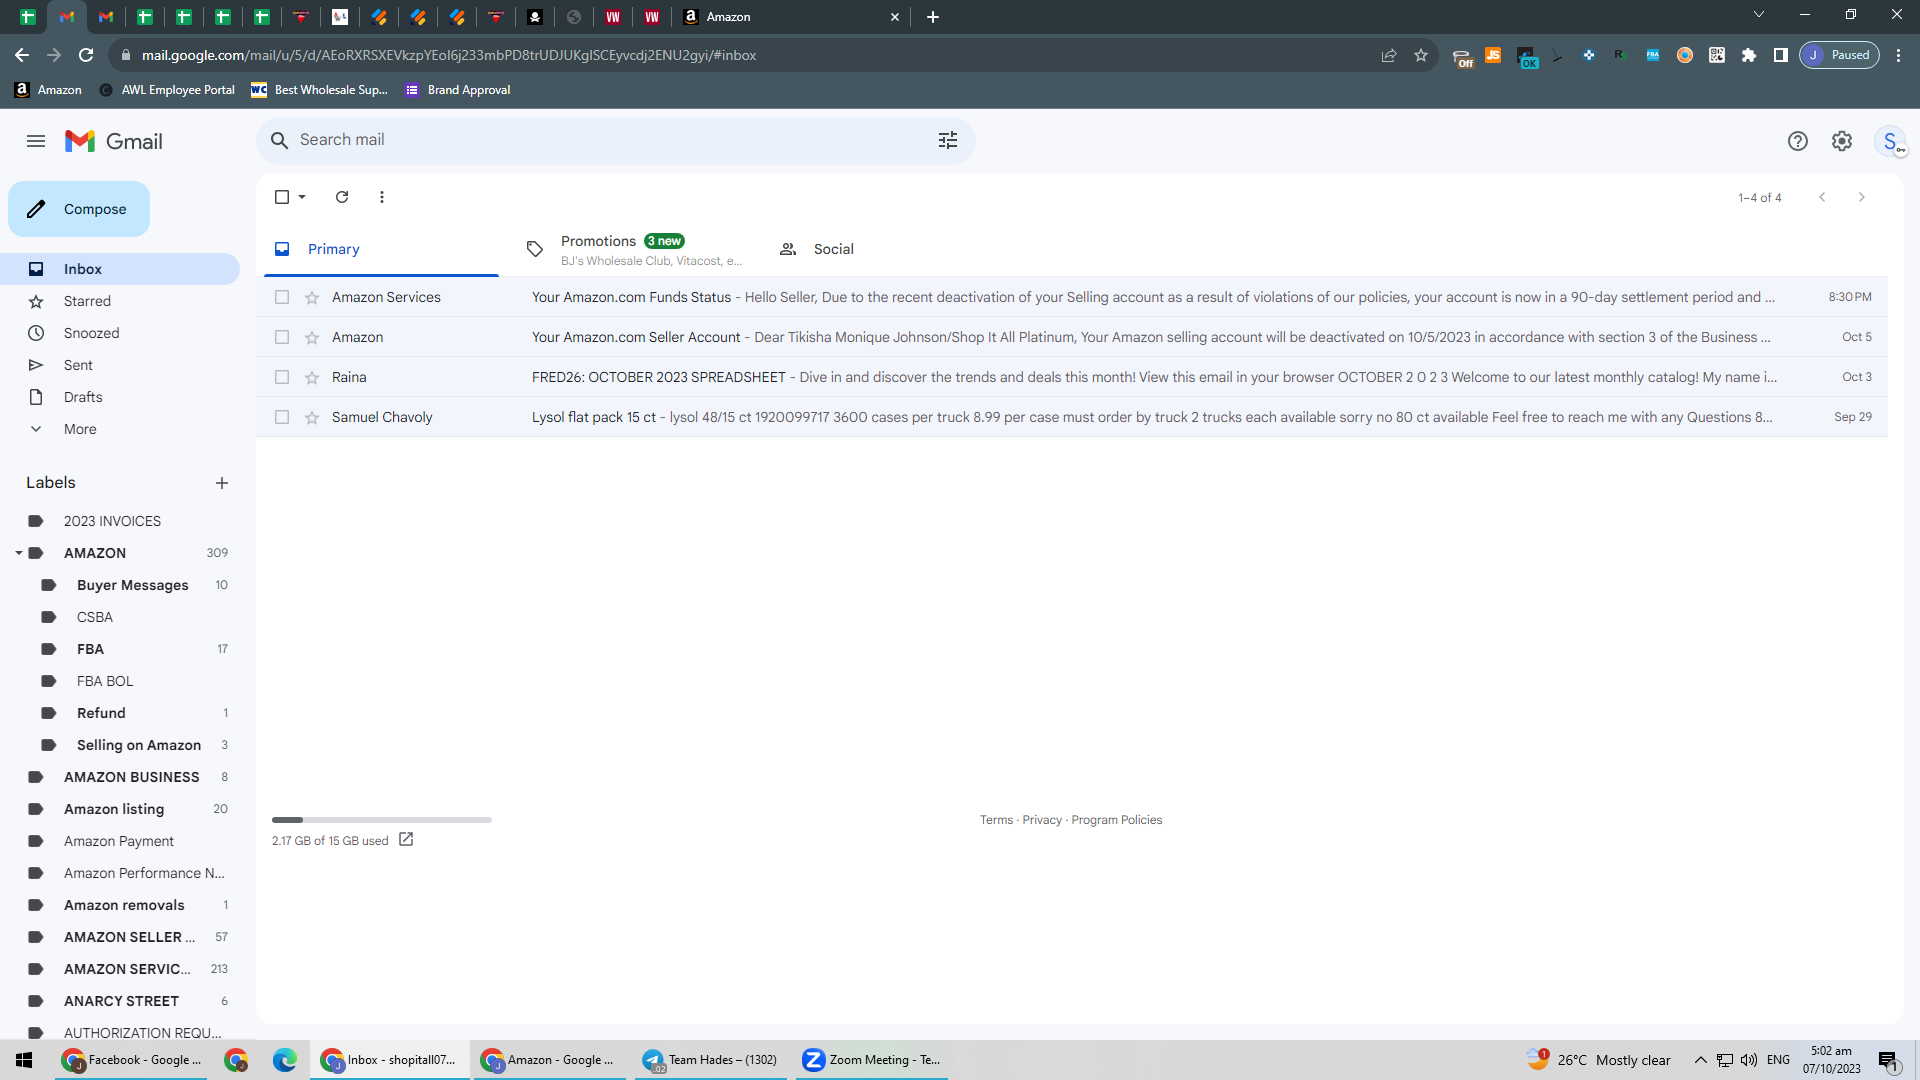Open the Buyer Messages label
1920x1080 pixels.
point(132,585)
